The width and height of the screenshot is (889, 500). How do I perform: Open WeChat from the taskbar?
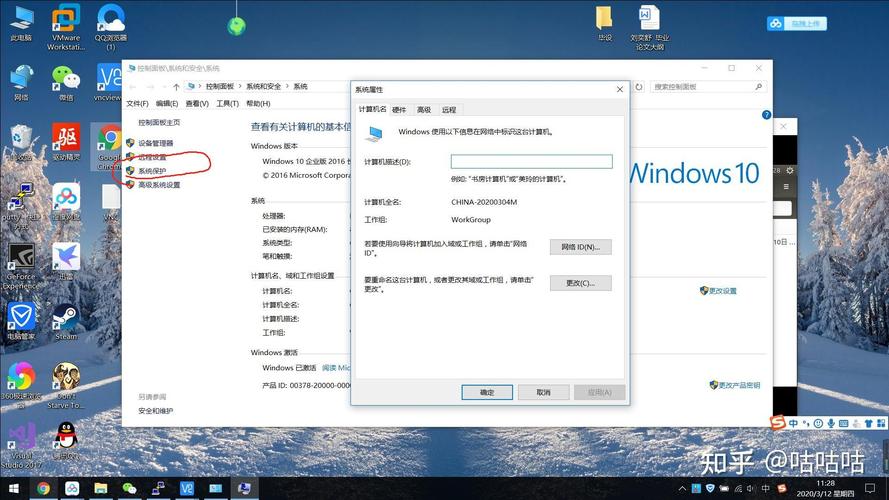click(129, 488)
